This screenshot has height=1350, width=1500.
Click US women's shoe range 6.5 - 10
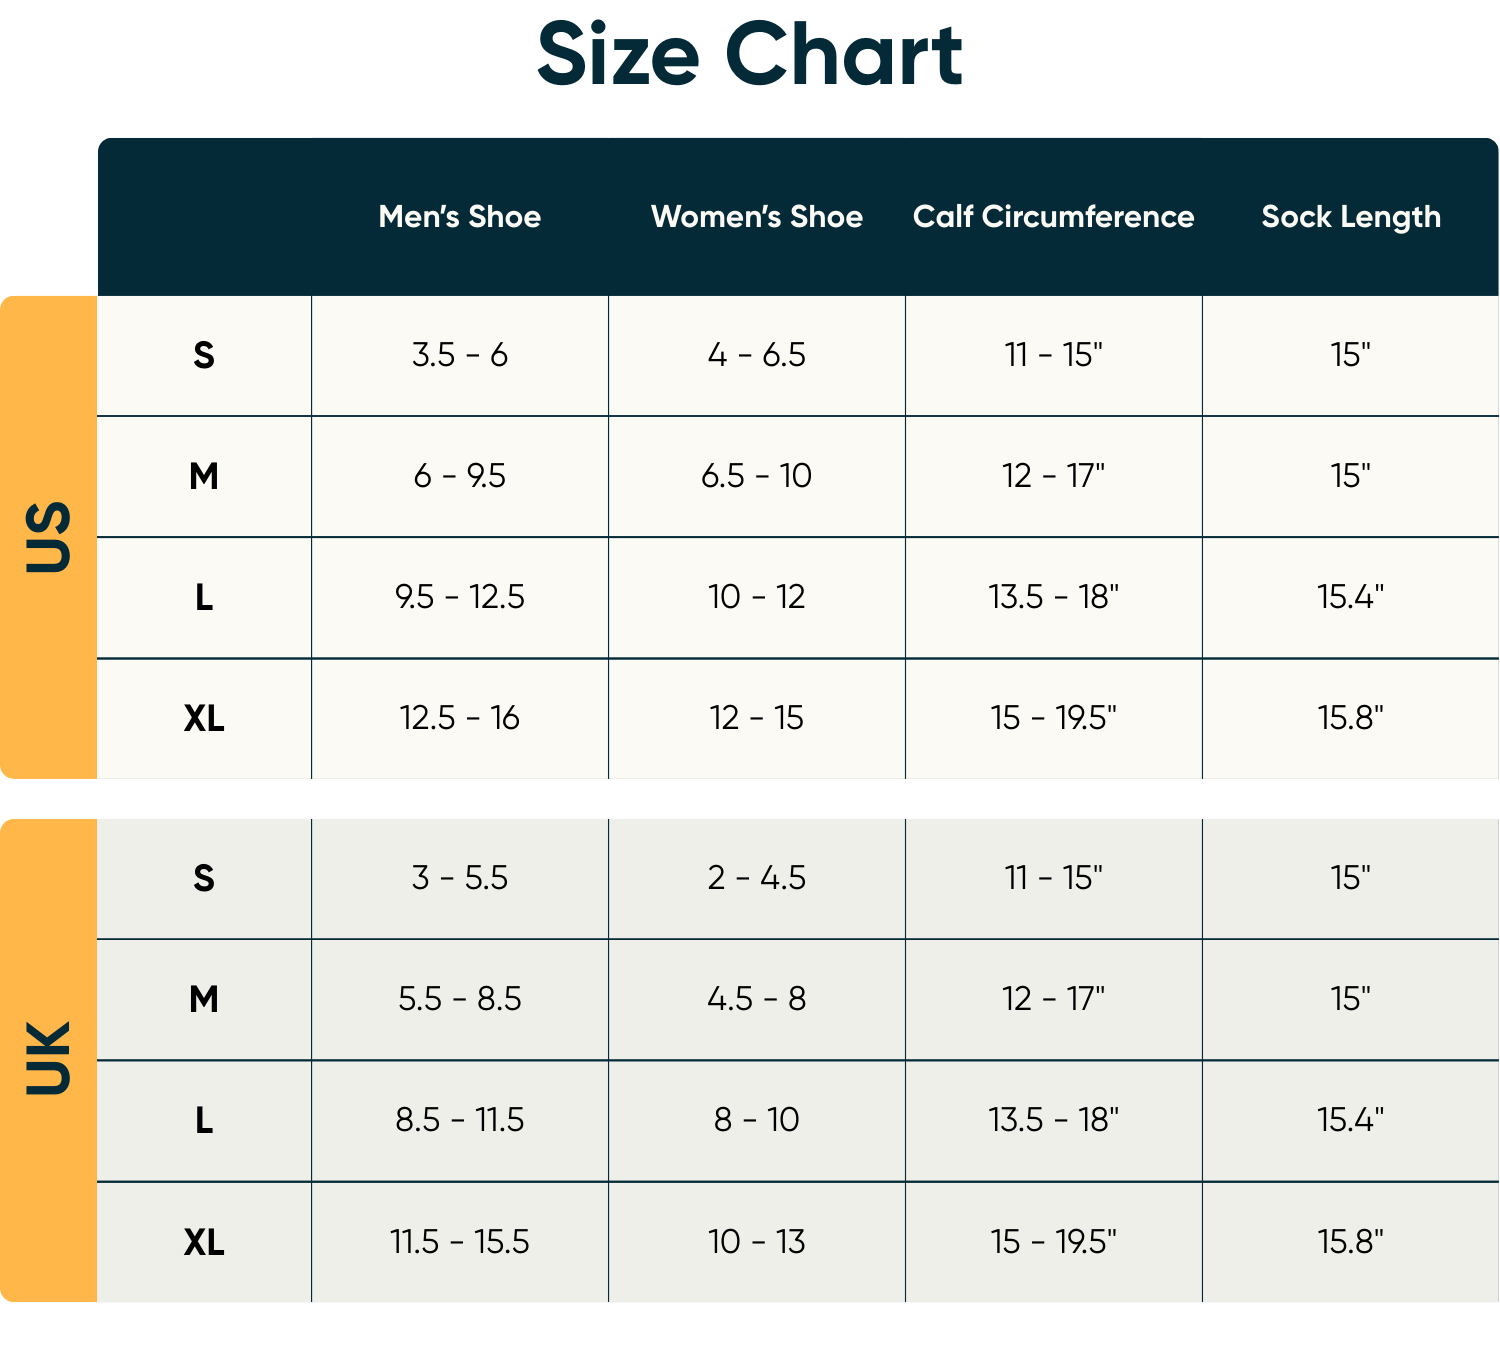coord(756,476)
